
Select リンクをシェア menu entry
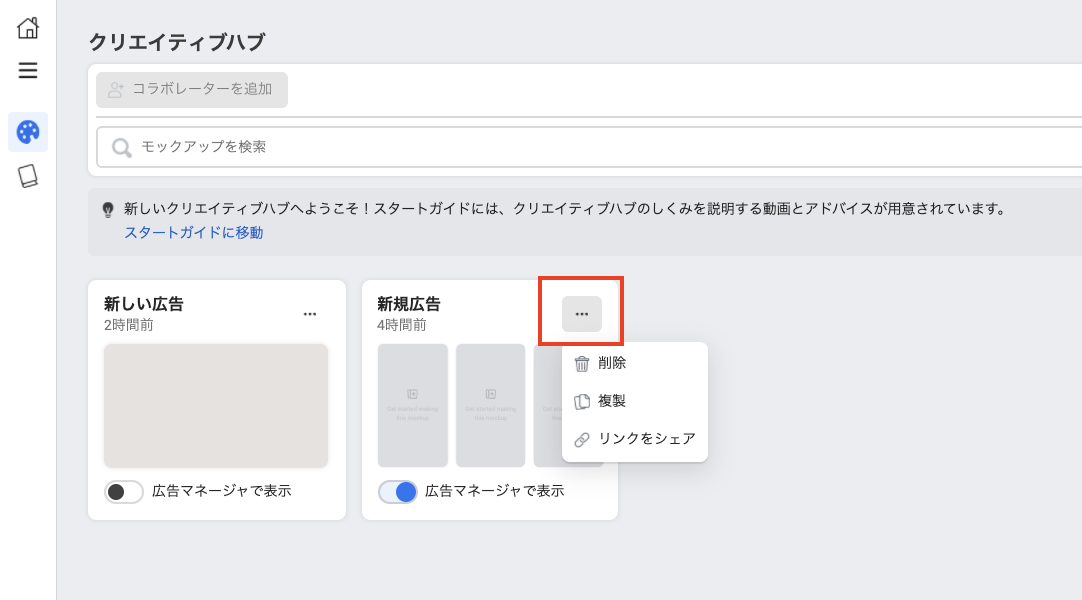[646, 439]
